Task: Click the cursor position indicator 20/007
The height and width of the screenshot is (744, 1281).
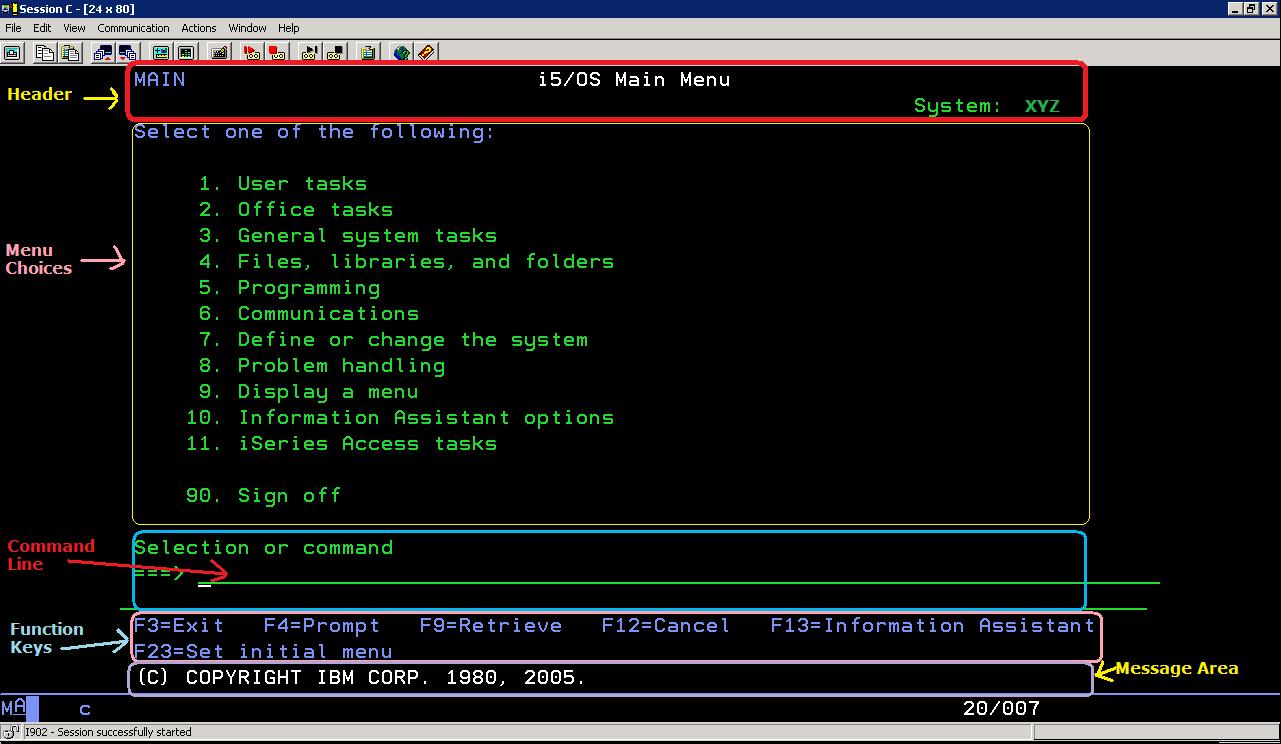Action: [x=1001, y=709]
